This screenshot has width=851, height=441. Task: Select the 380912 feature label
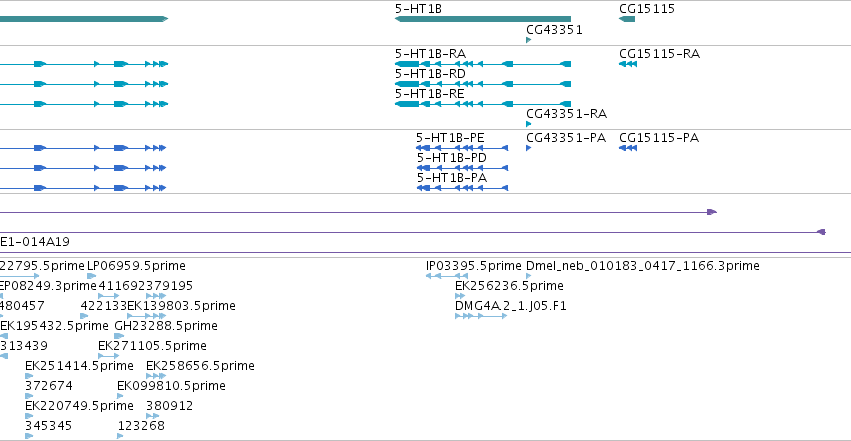(169, 406)
